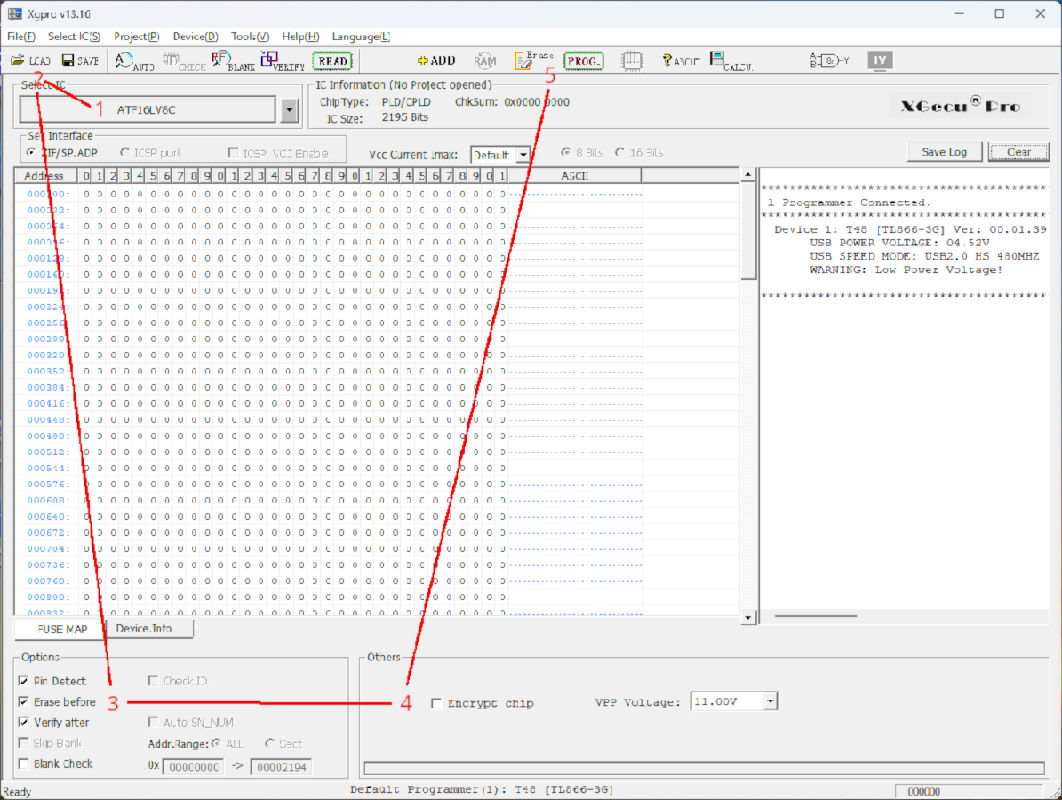
Task: Open the CALCU. calculator toolbar icon
Action: [731, 61]
